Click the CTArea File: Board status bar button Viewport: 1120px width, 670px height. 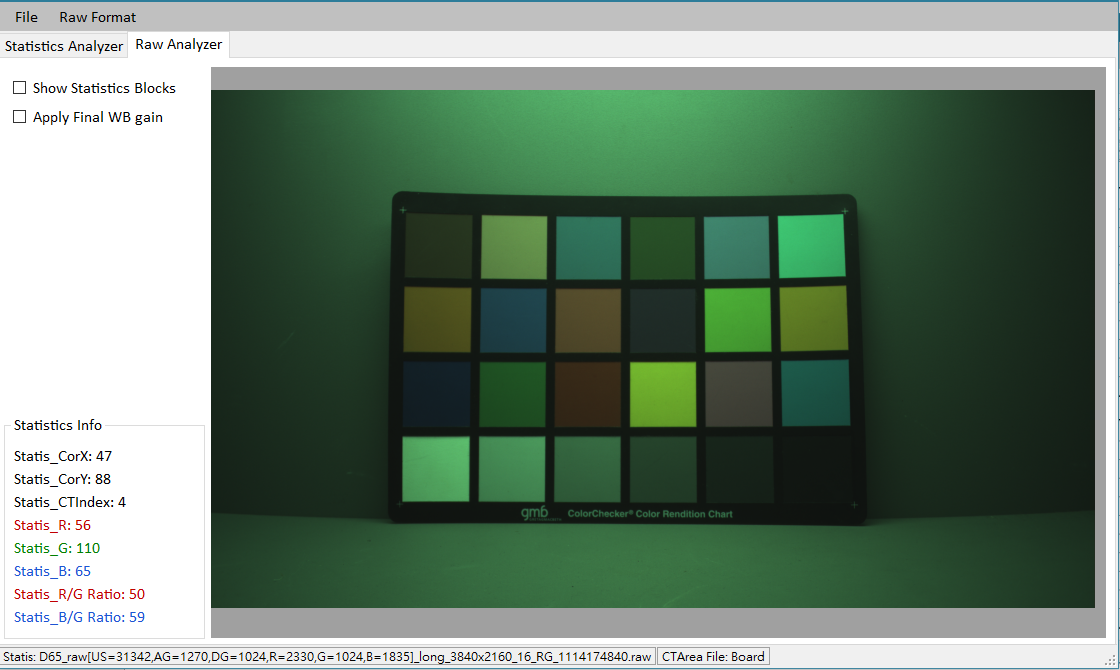tap(713, 656)
